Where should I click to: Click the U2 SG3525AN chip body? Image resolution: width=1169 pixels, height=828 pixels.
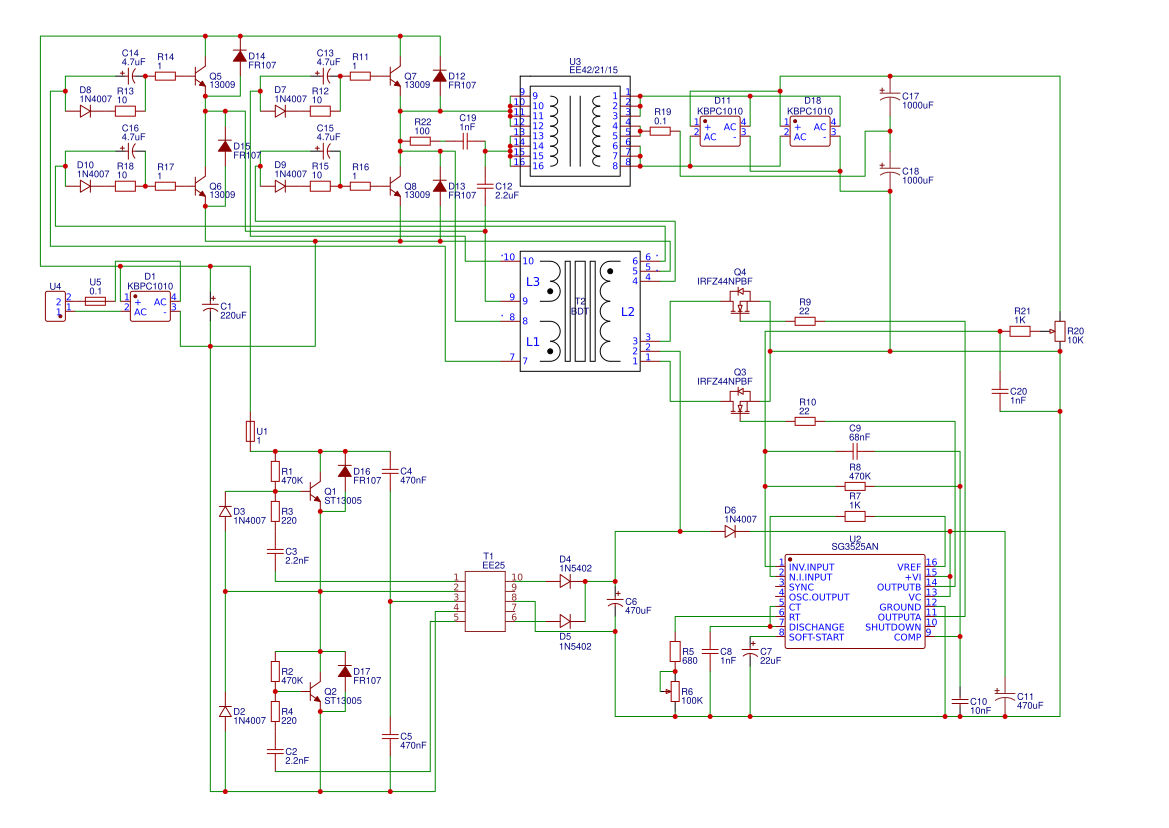[855, 601]
